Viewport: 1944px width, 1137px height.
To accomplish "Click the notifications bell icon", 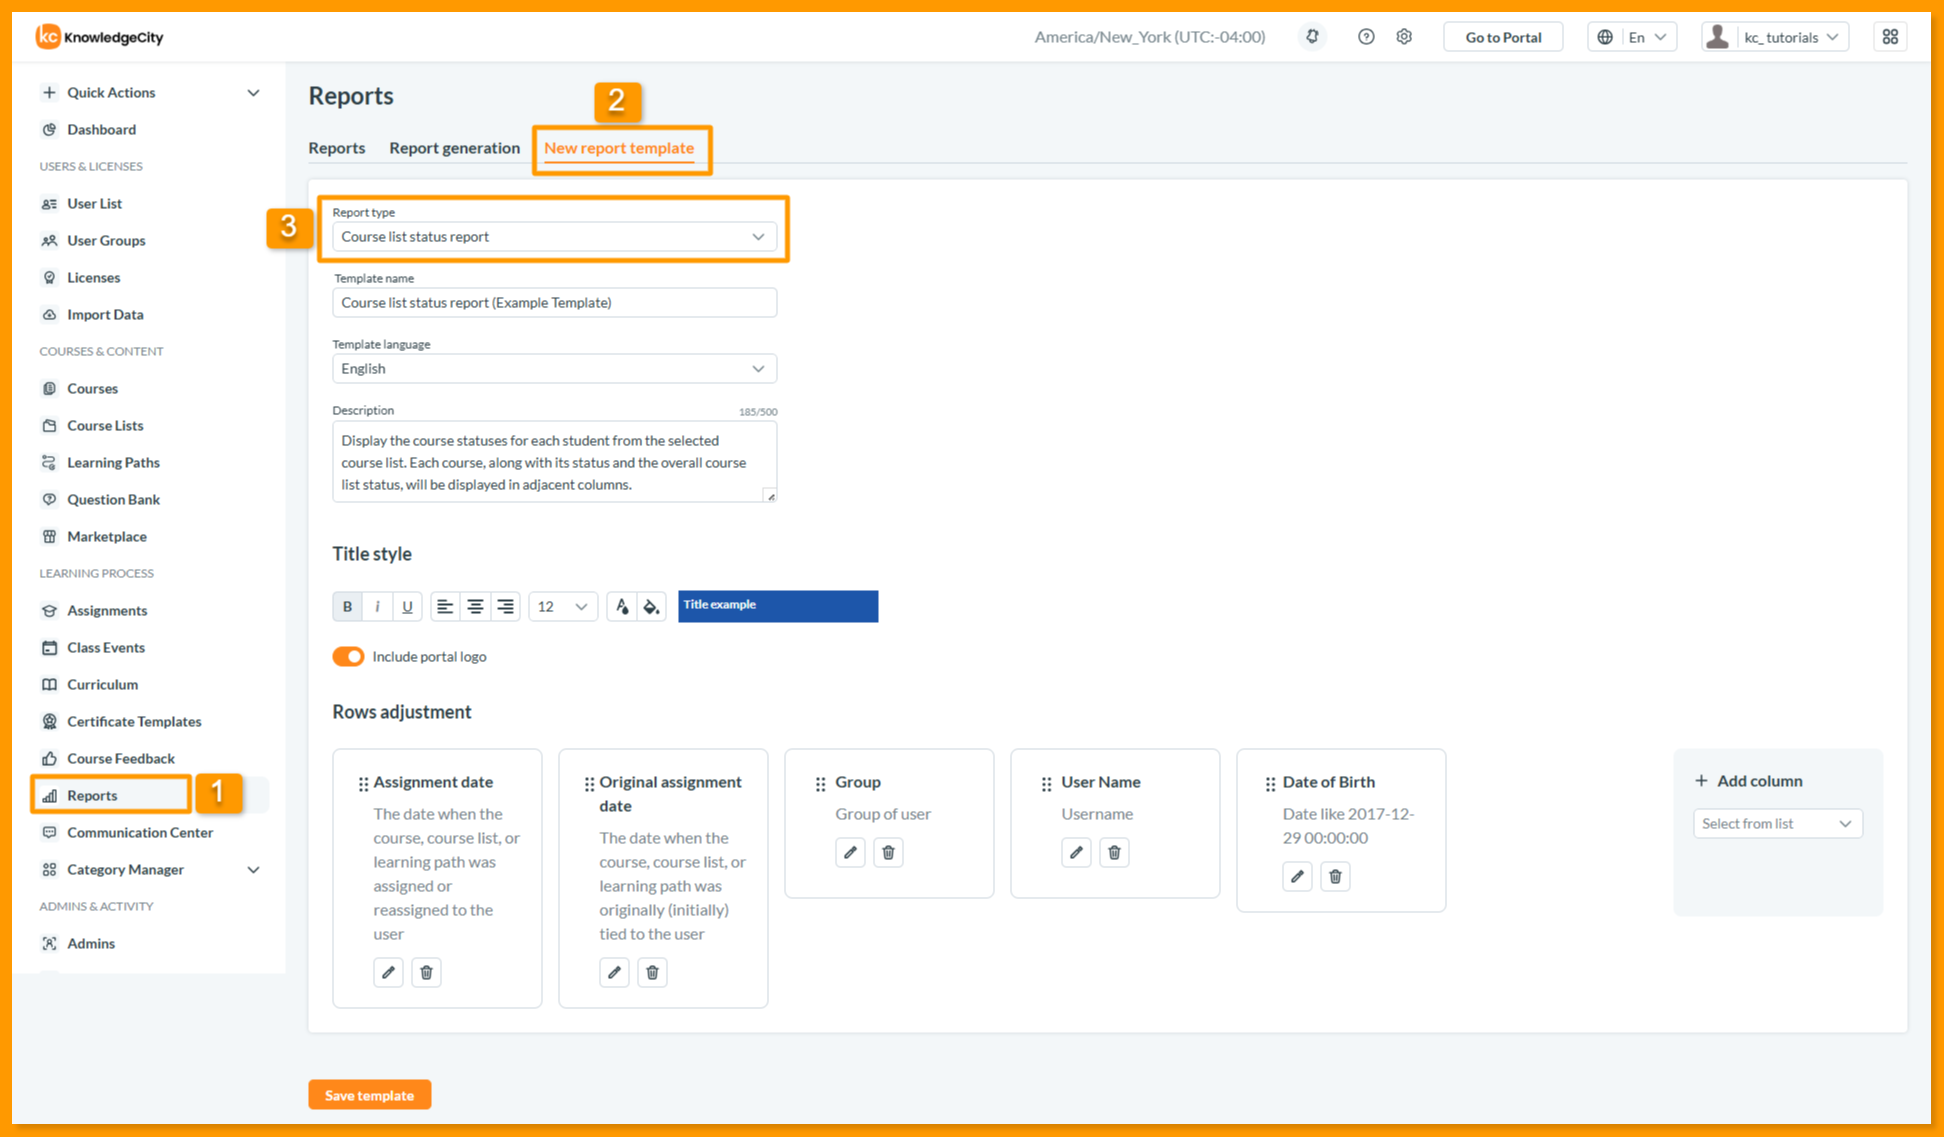I will tap(1312, 37).
